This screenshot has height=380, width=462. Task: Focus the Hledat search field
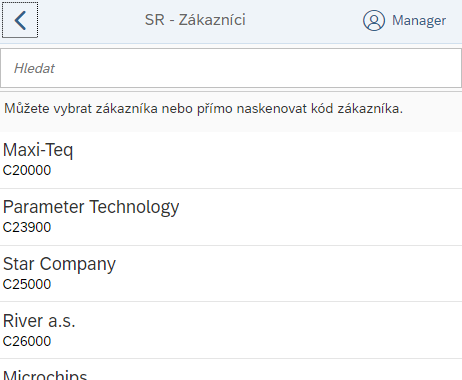[231, 68]
